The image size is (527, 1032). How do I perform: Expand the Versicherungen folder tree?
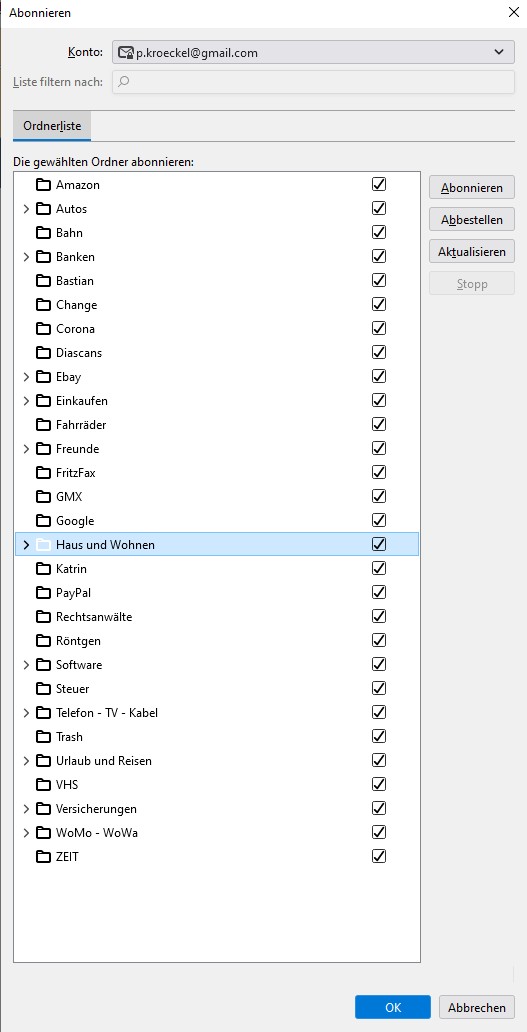click(26, 808)
